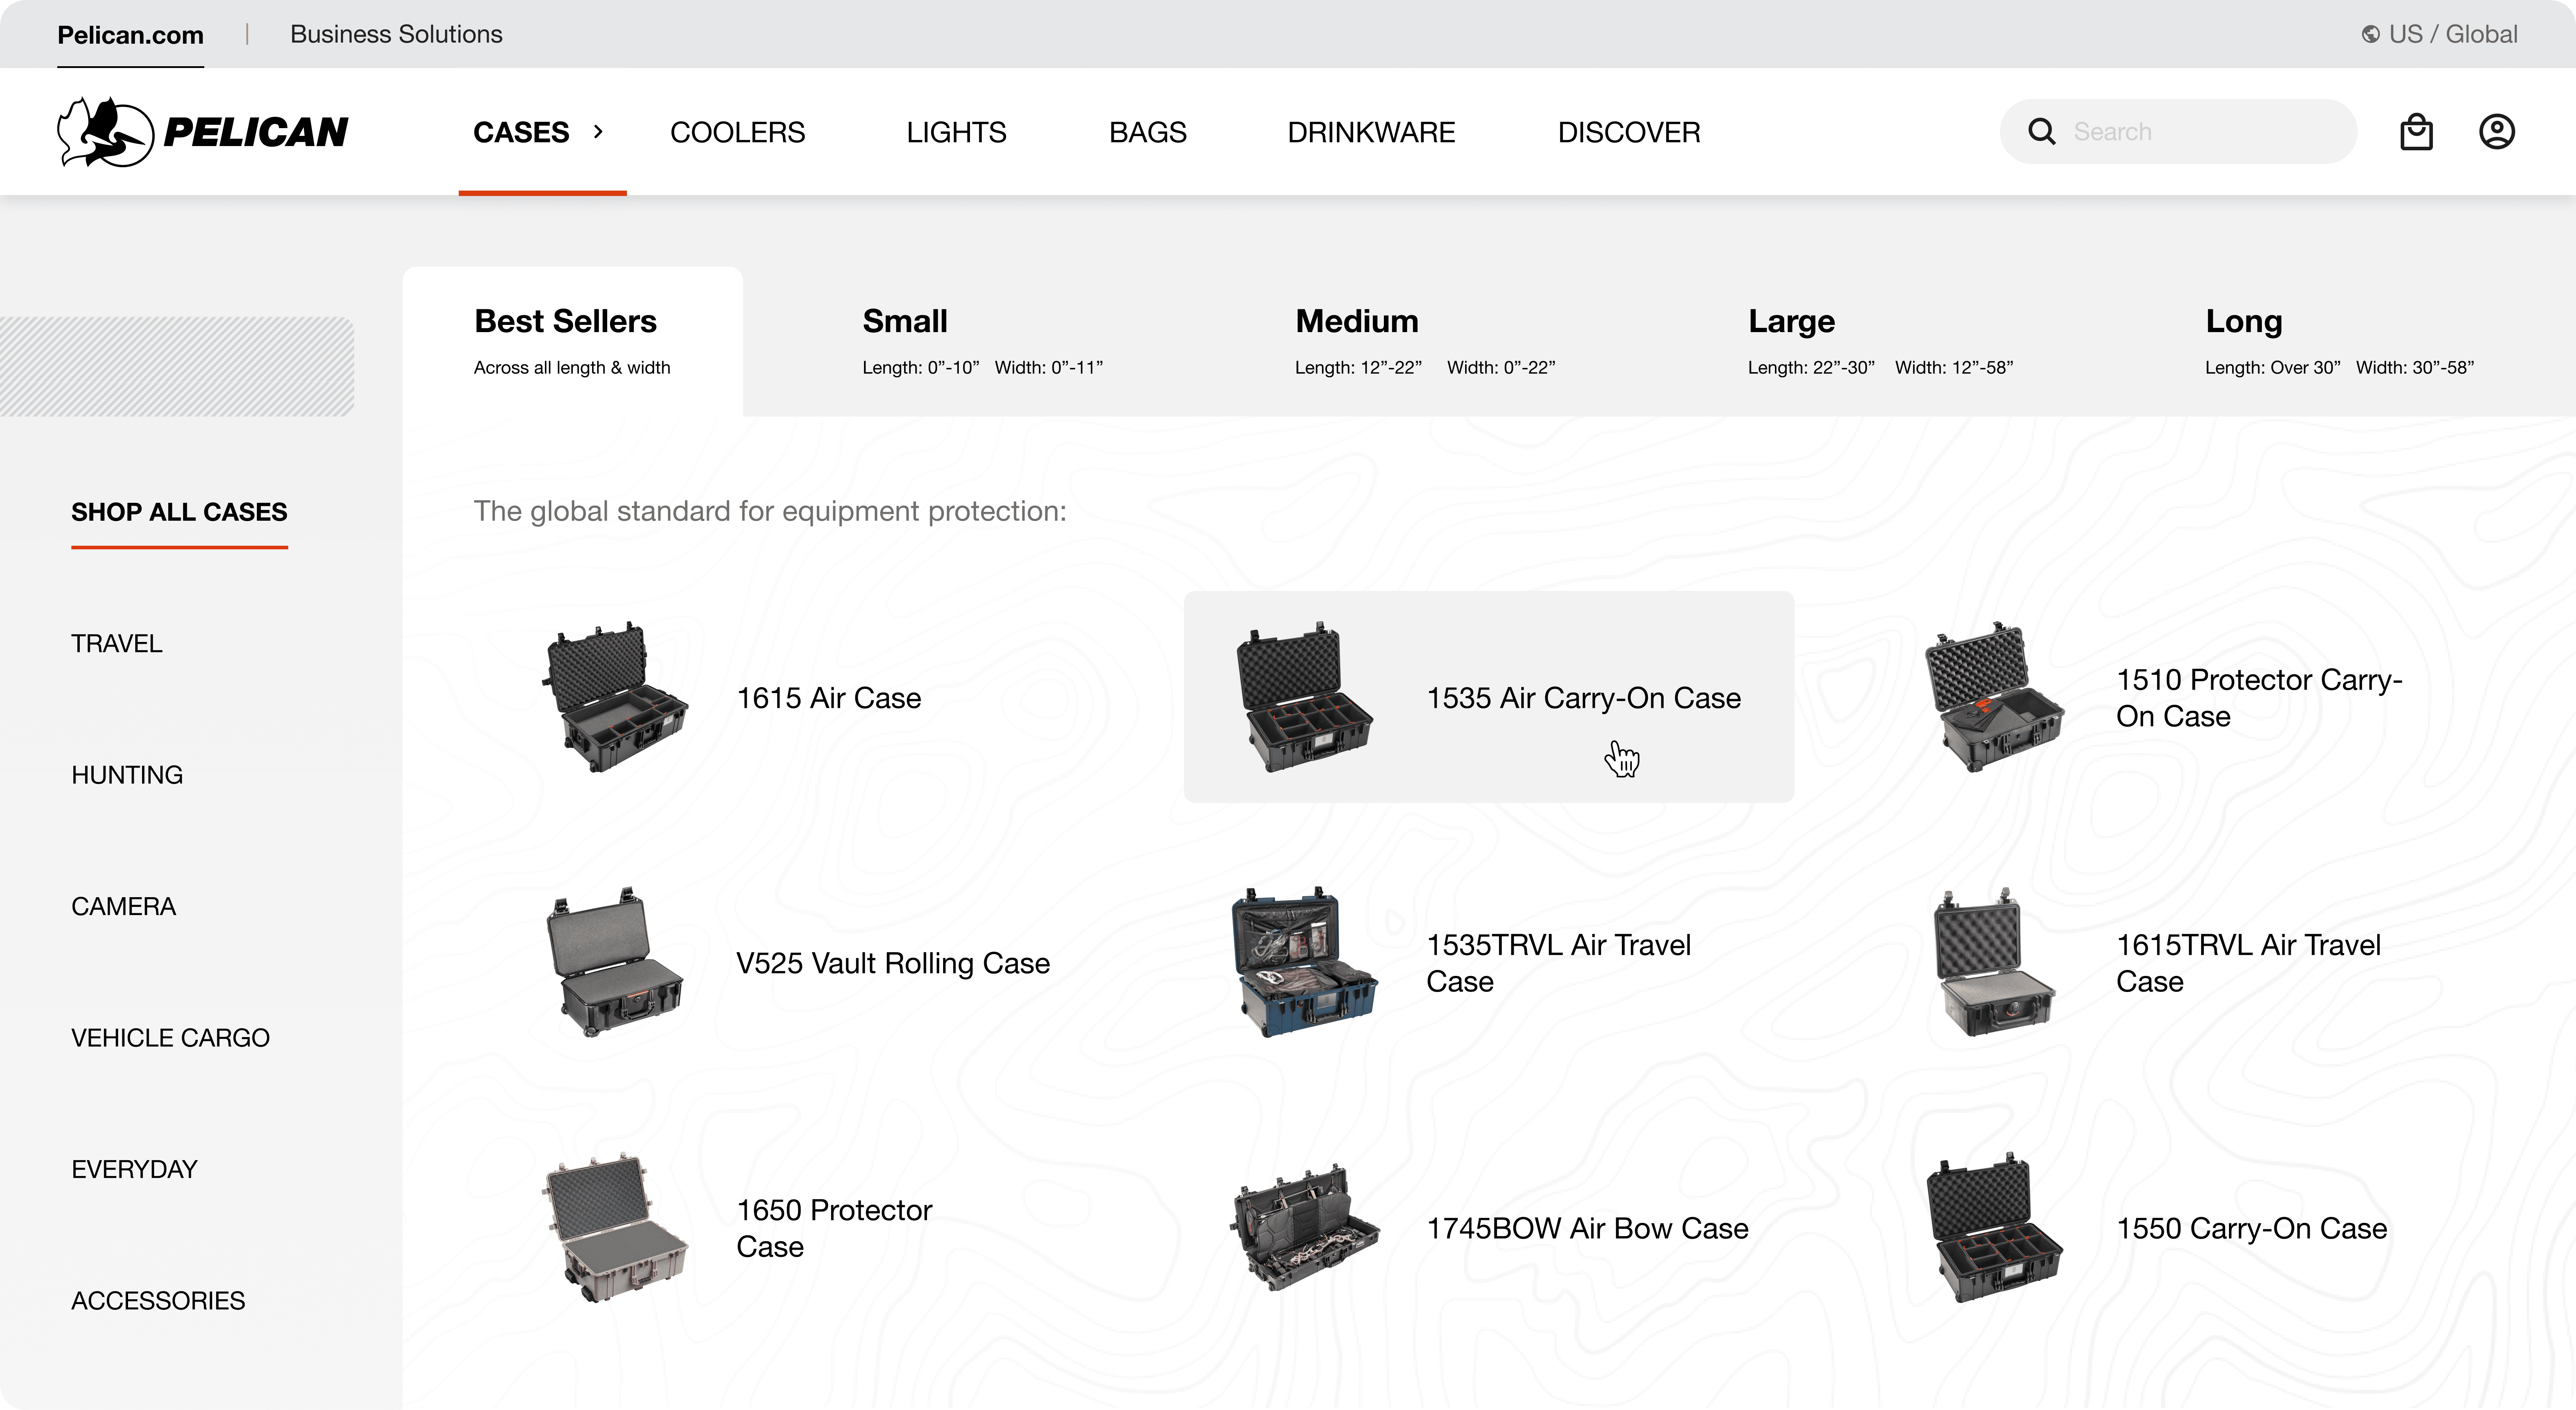Open the 1615 Air Case thumbnail image

[x=614, y=697]
